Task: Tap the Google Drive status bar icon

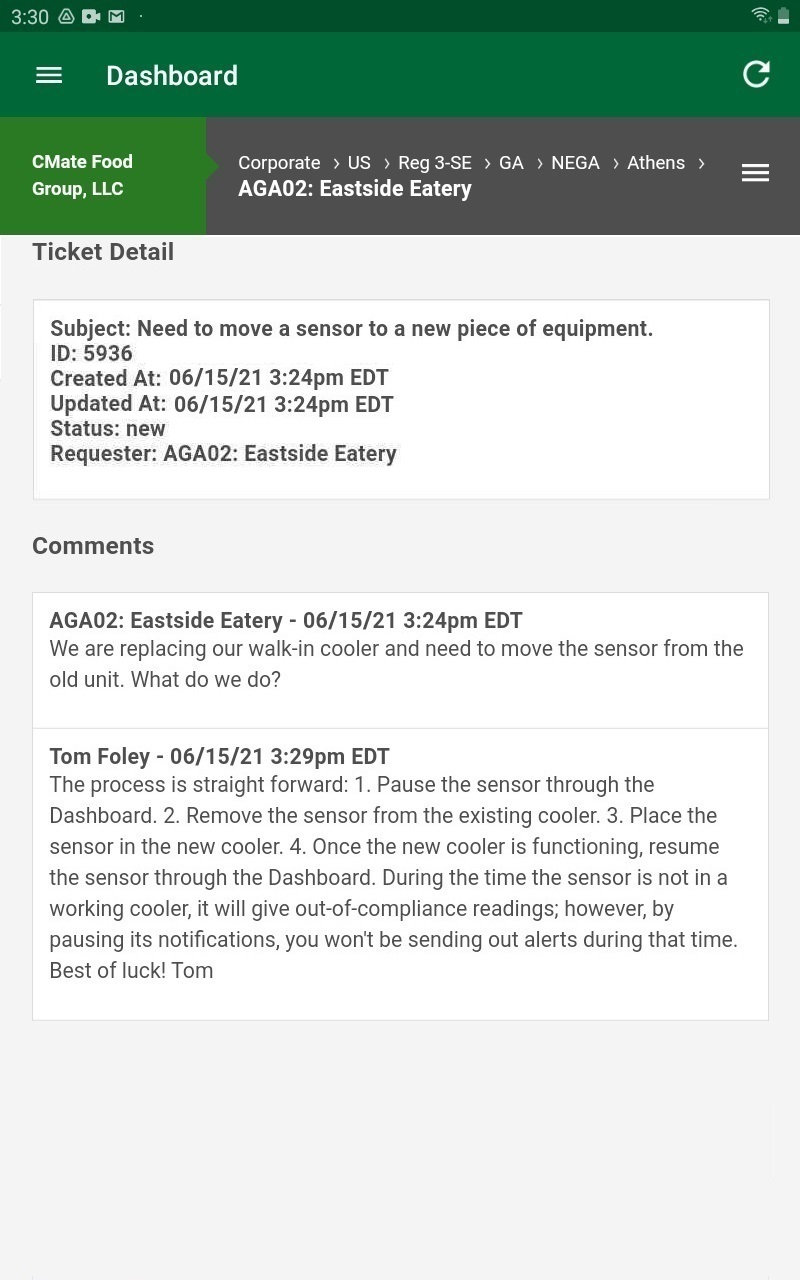Action: point(67,16)
